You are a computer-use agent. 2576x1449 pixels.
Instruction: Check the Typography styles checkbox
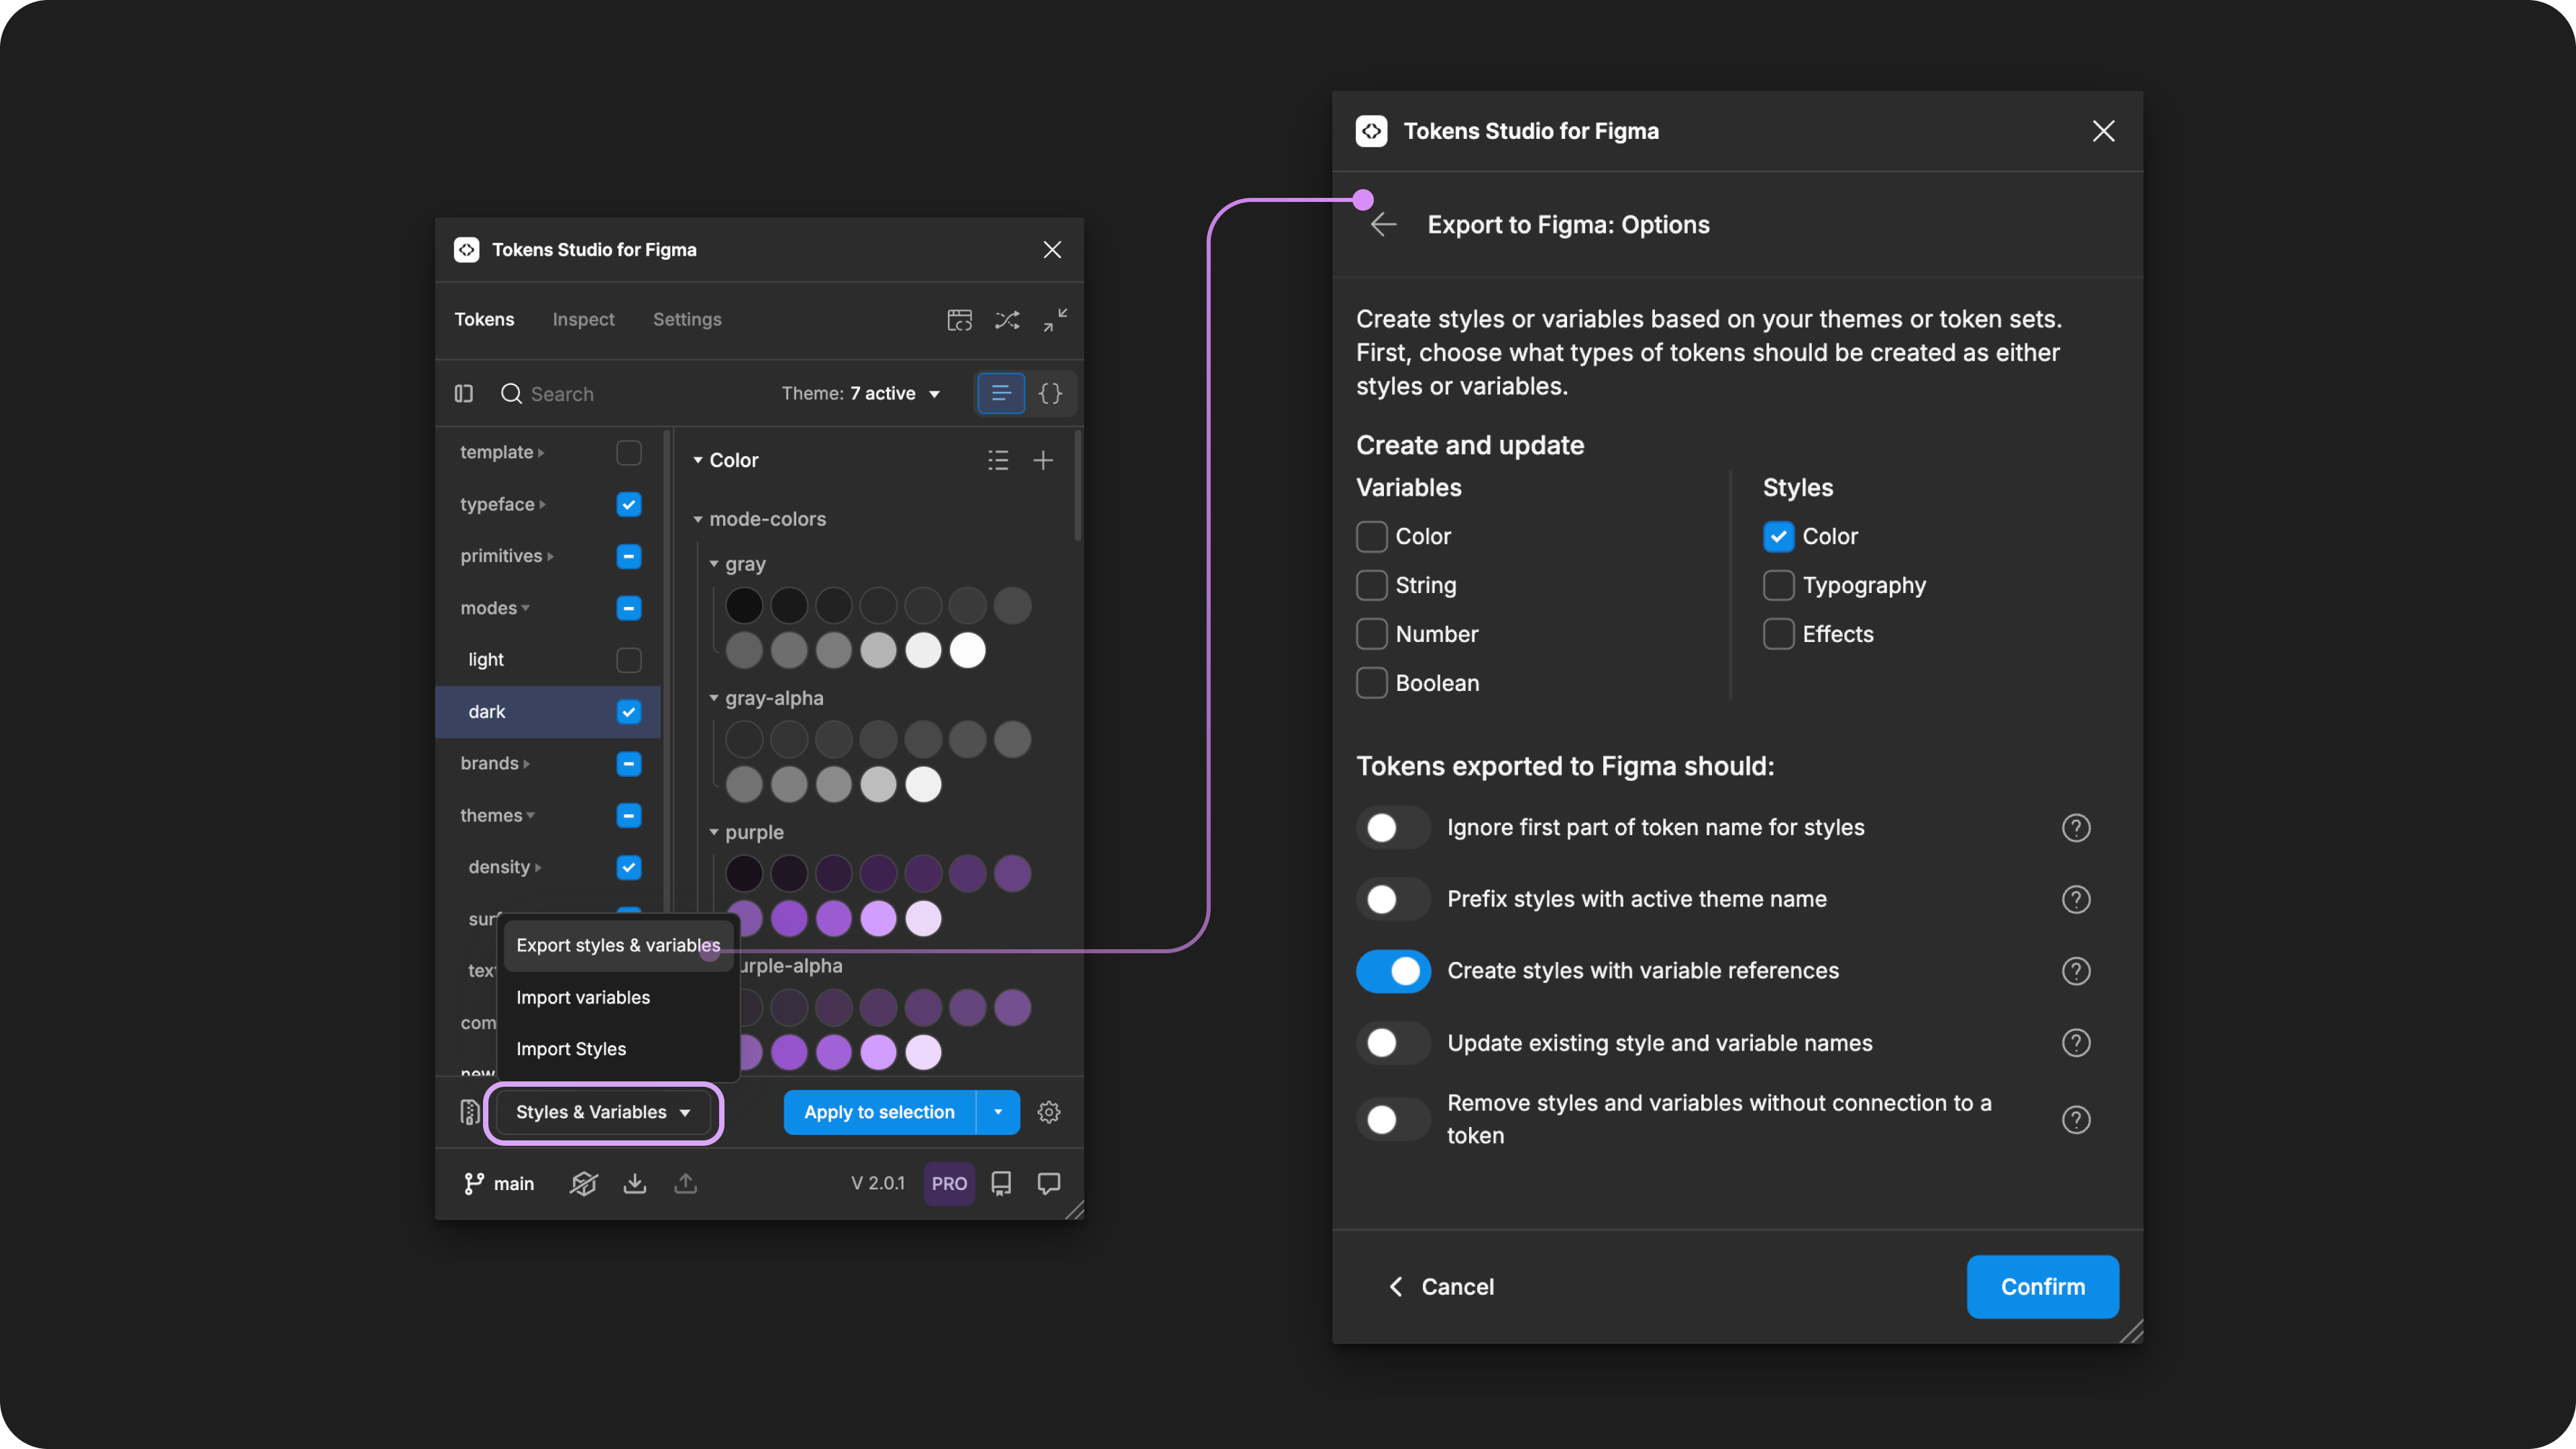(x=1779, y=586)
